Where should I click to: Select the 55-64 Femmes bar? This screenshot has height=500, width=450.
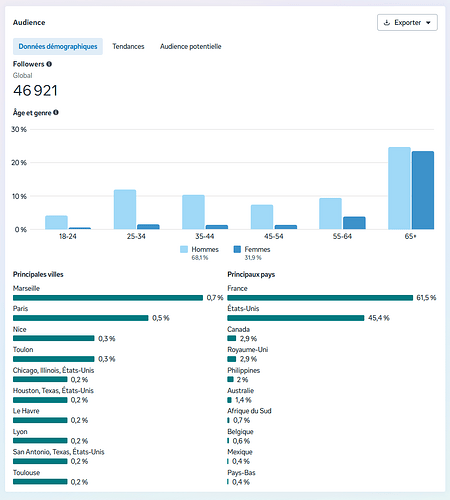pyautogui.click(x=354, y=223)
